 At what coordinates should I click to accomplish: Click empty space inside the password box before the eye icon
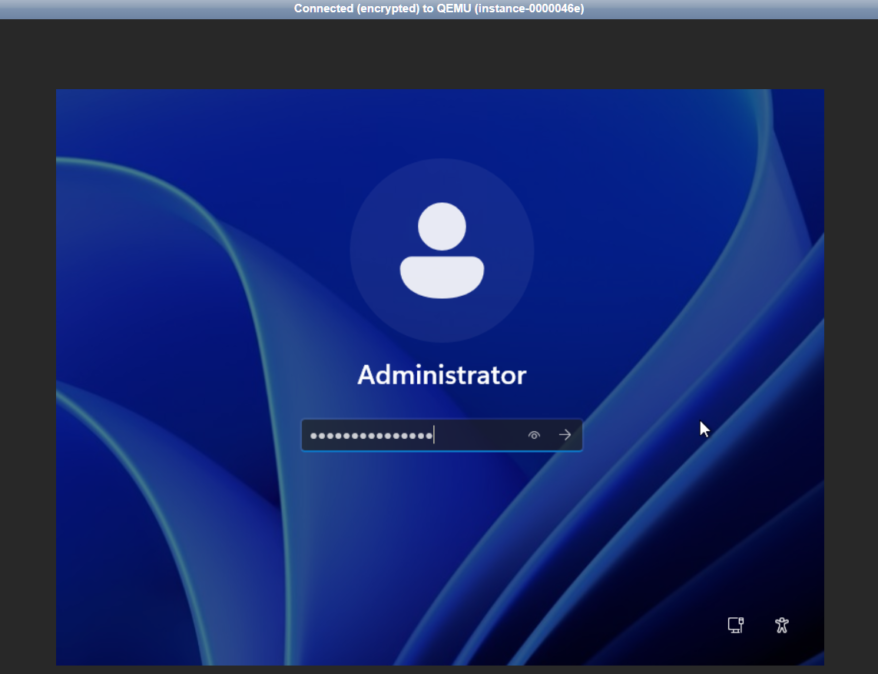(480, 435)
